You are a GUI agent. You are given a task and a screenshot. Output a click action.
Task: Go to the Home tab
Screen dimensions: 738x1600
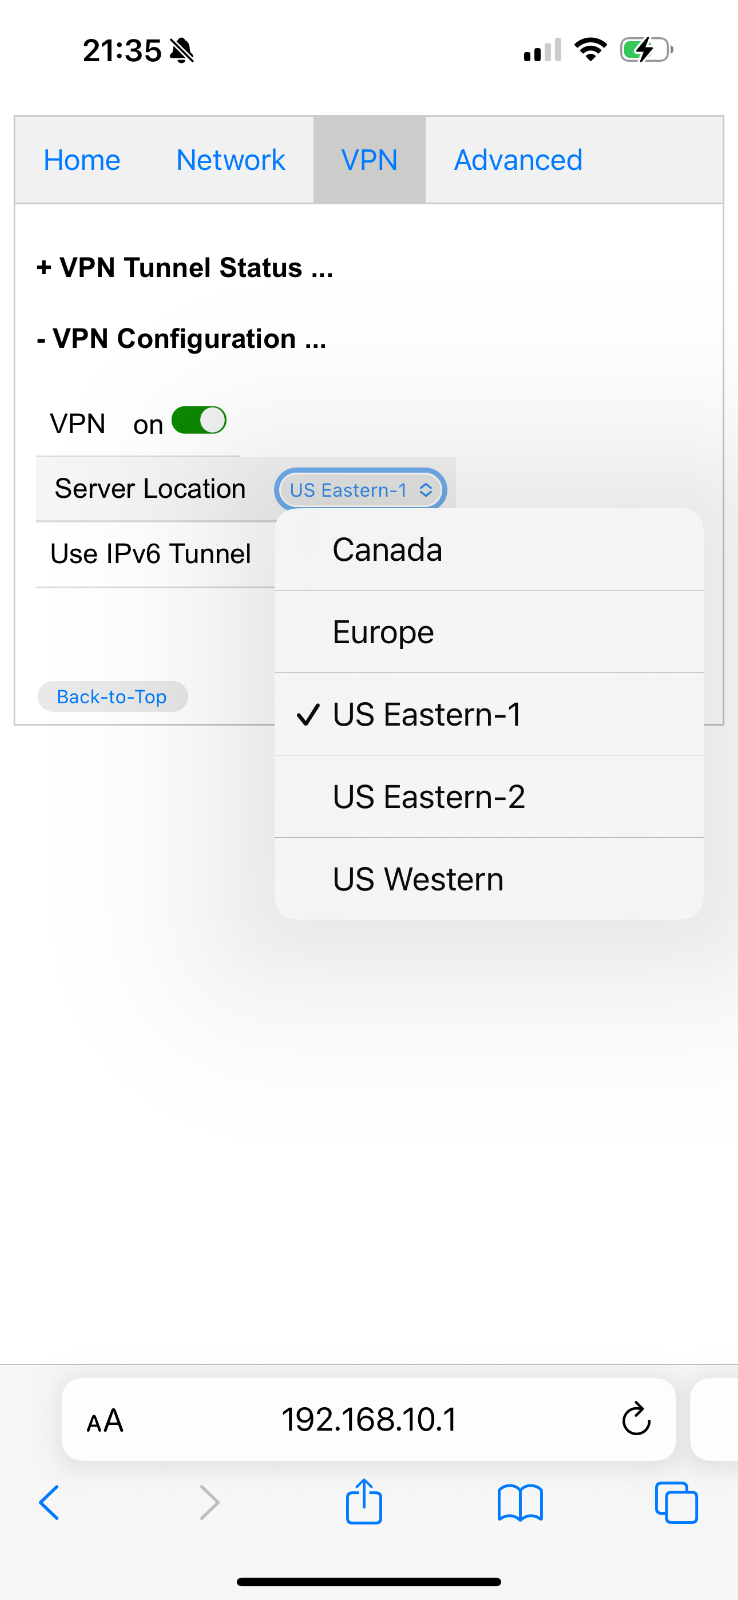82,160
